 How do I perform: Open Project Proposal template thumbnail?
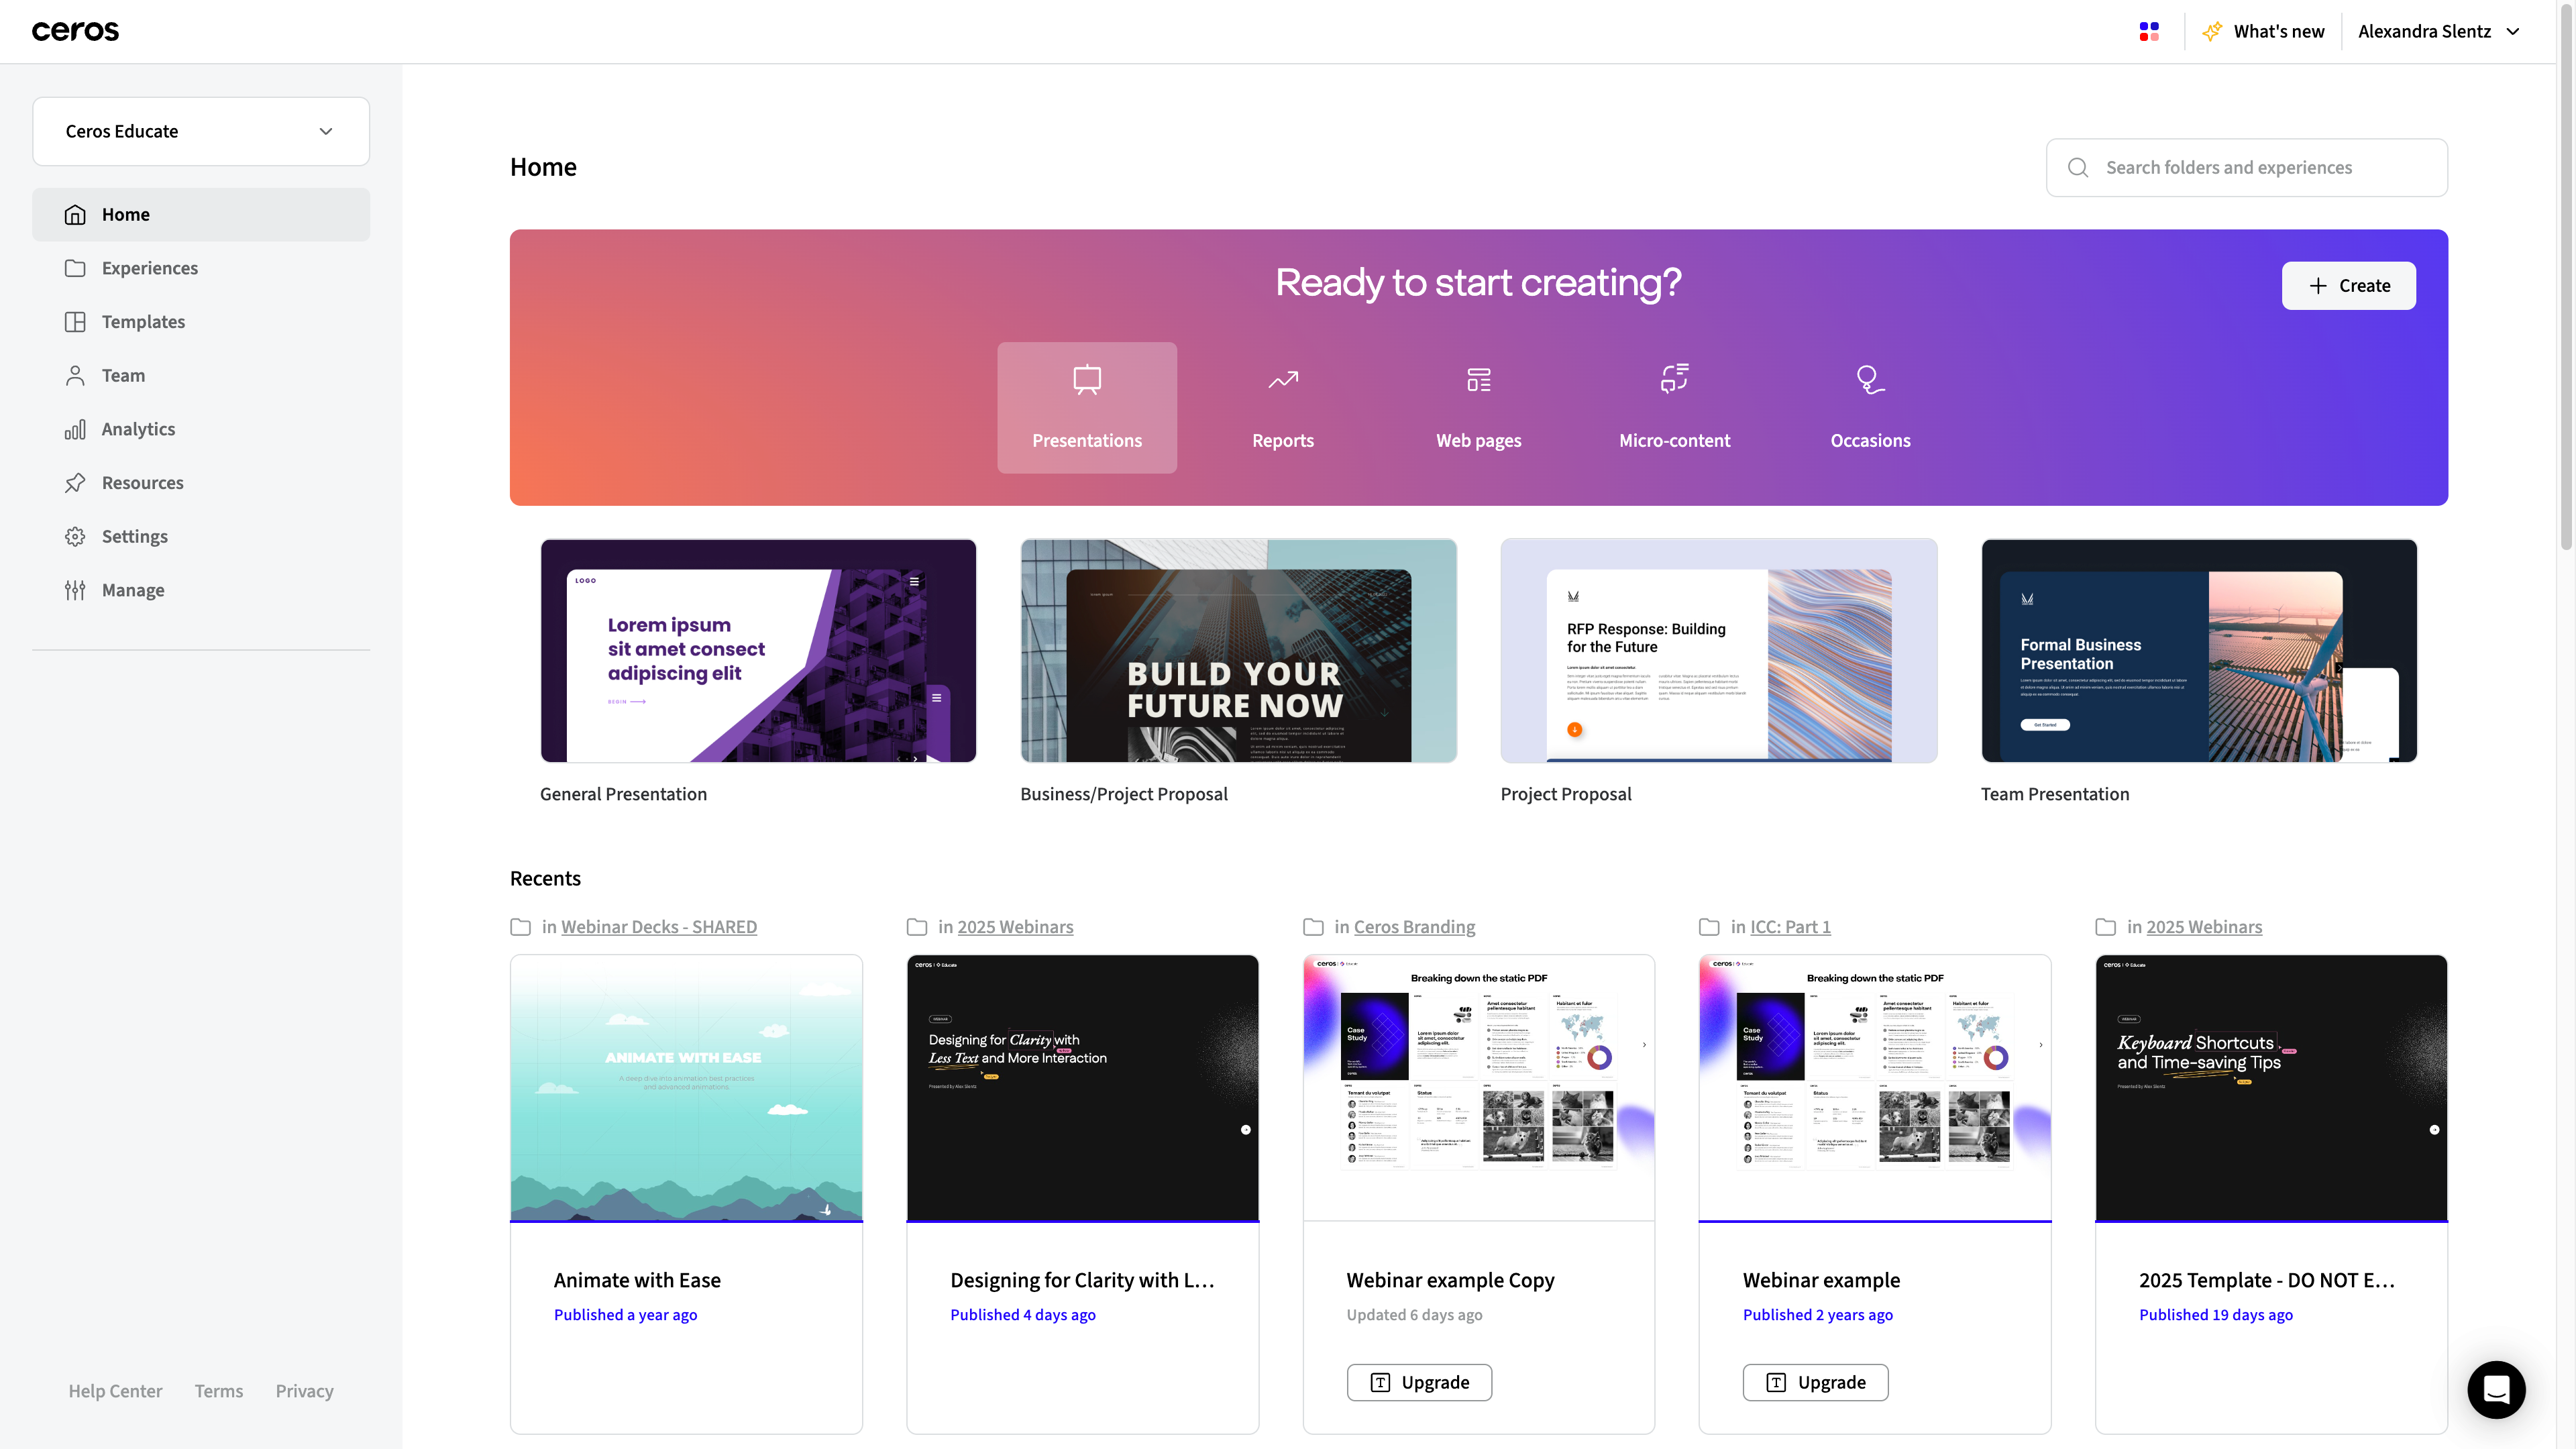pos(1719,651)
